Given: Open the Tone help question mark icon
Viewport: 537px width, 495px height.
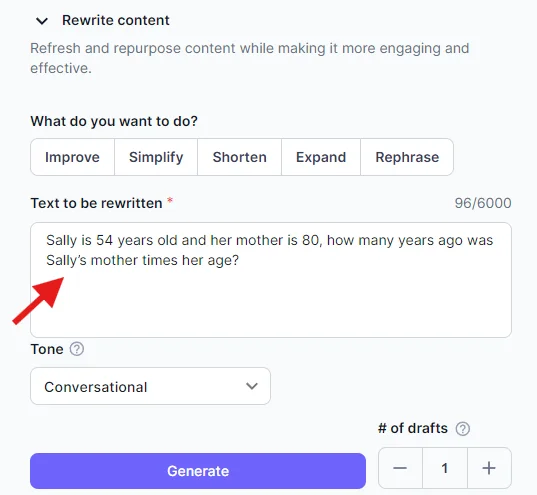Looking at the screenshot, I should point(77,349).
